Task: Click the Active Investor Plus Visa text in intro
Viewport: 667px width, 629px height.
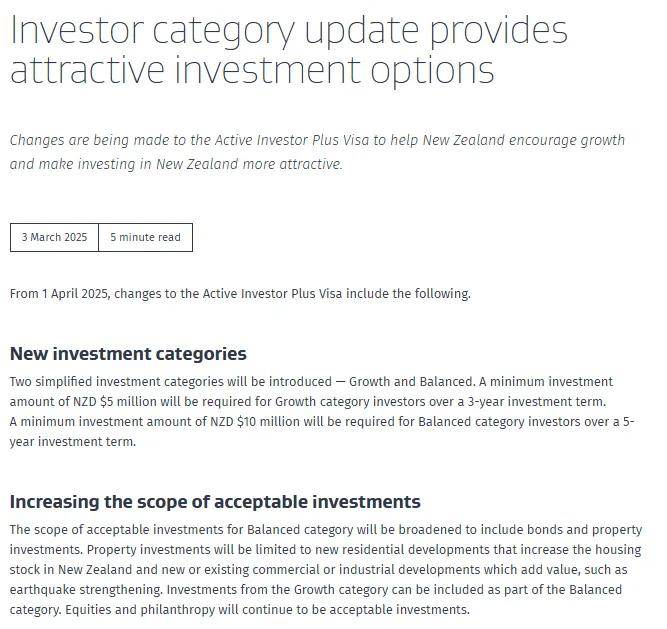Action: pos(292,140)
